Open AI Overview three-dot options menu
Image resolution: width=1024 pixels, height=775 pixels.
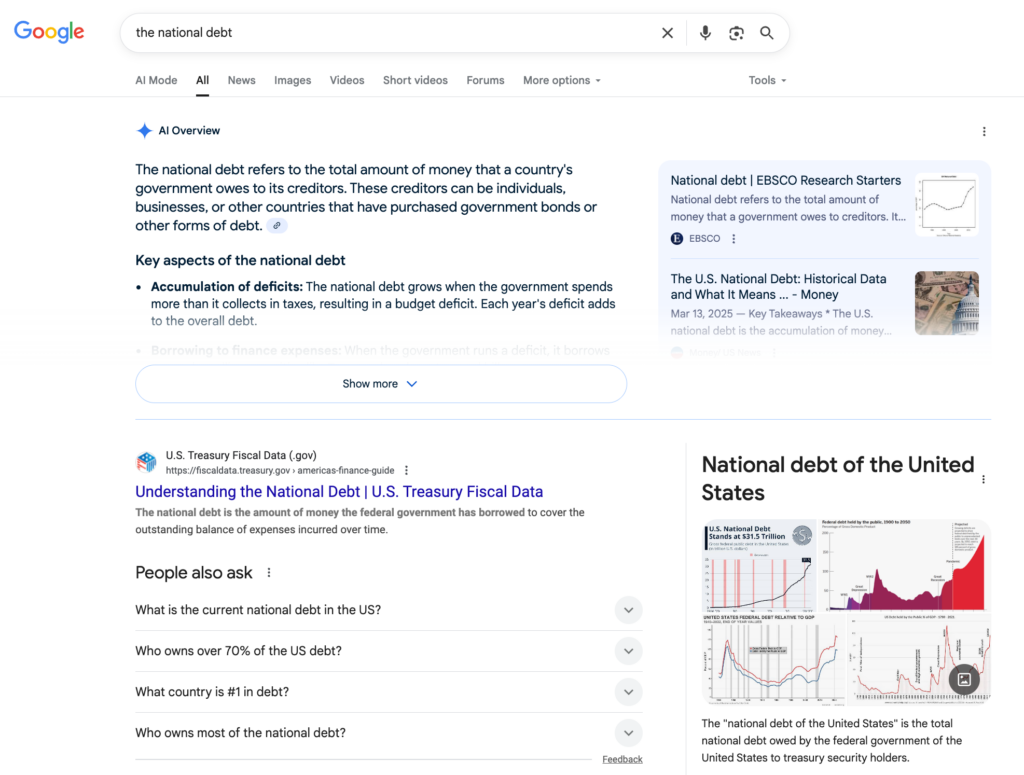point(984,131)
